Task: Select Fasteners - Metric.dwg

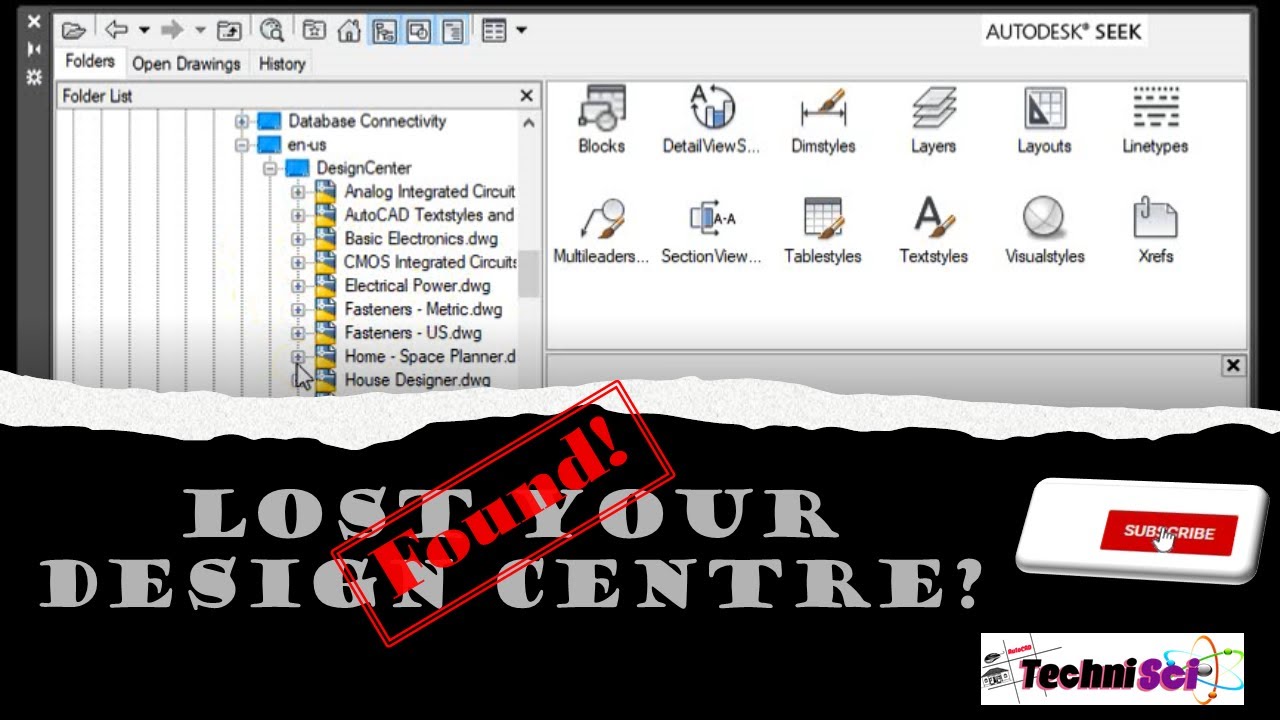Action: point(423,309)
